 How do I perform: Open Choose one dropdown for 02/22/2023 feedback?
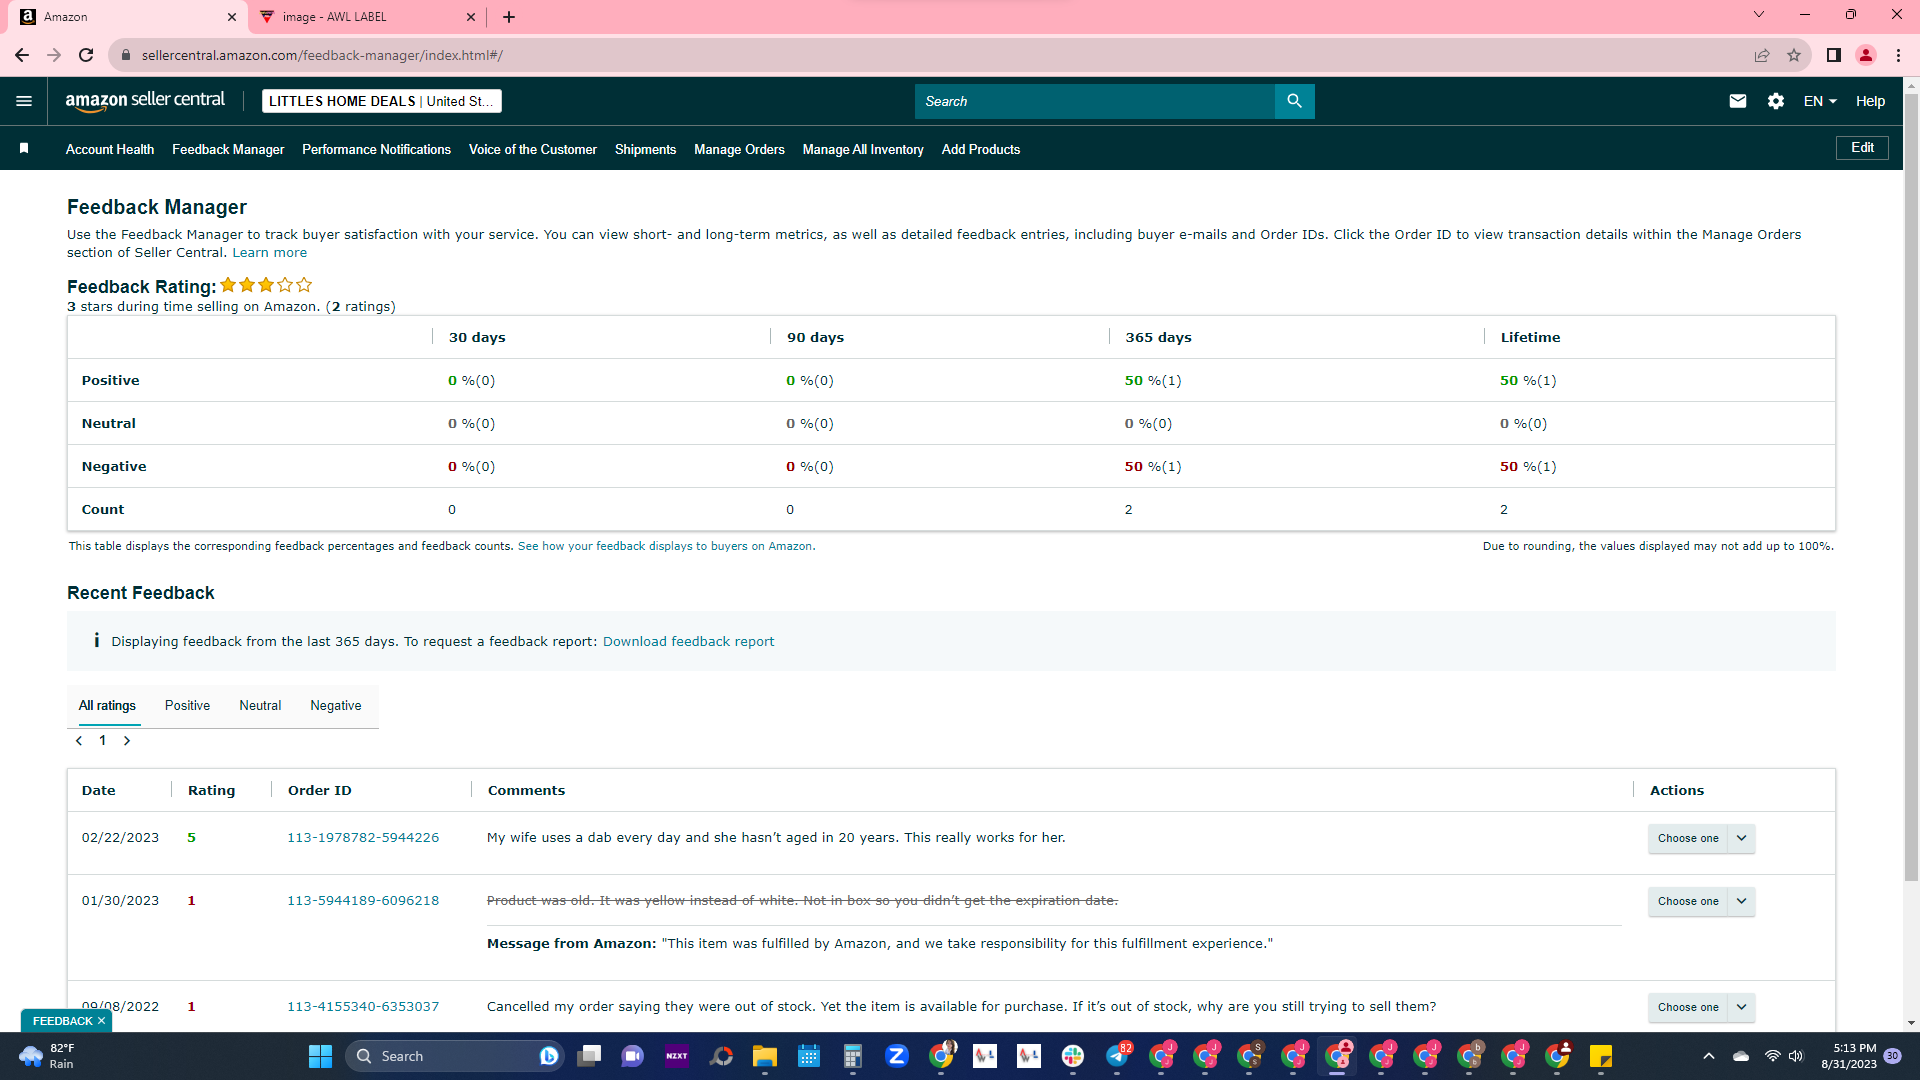pyautogui.click(x=1701, y=838)
